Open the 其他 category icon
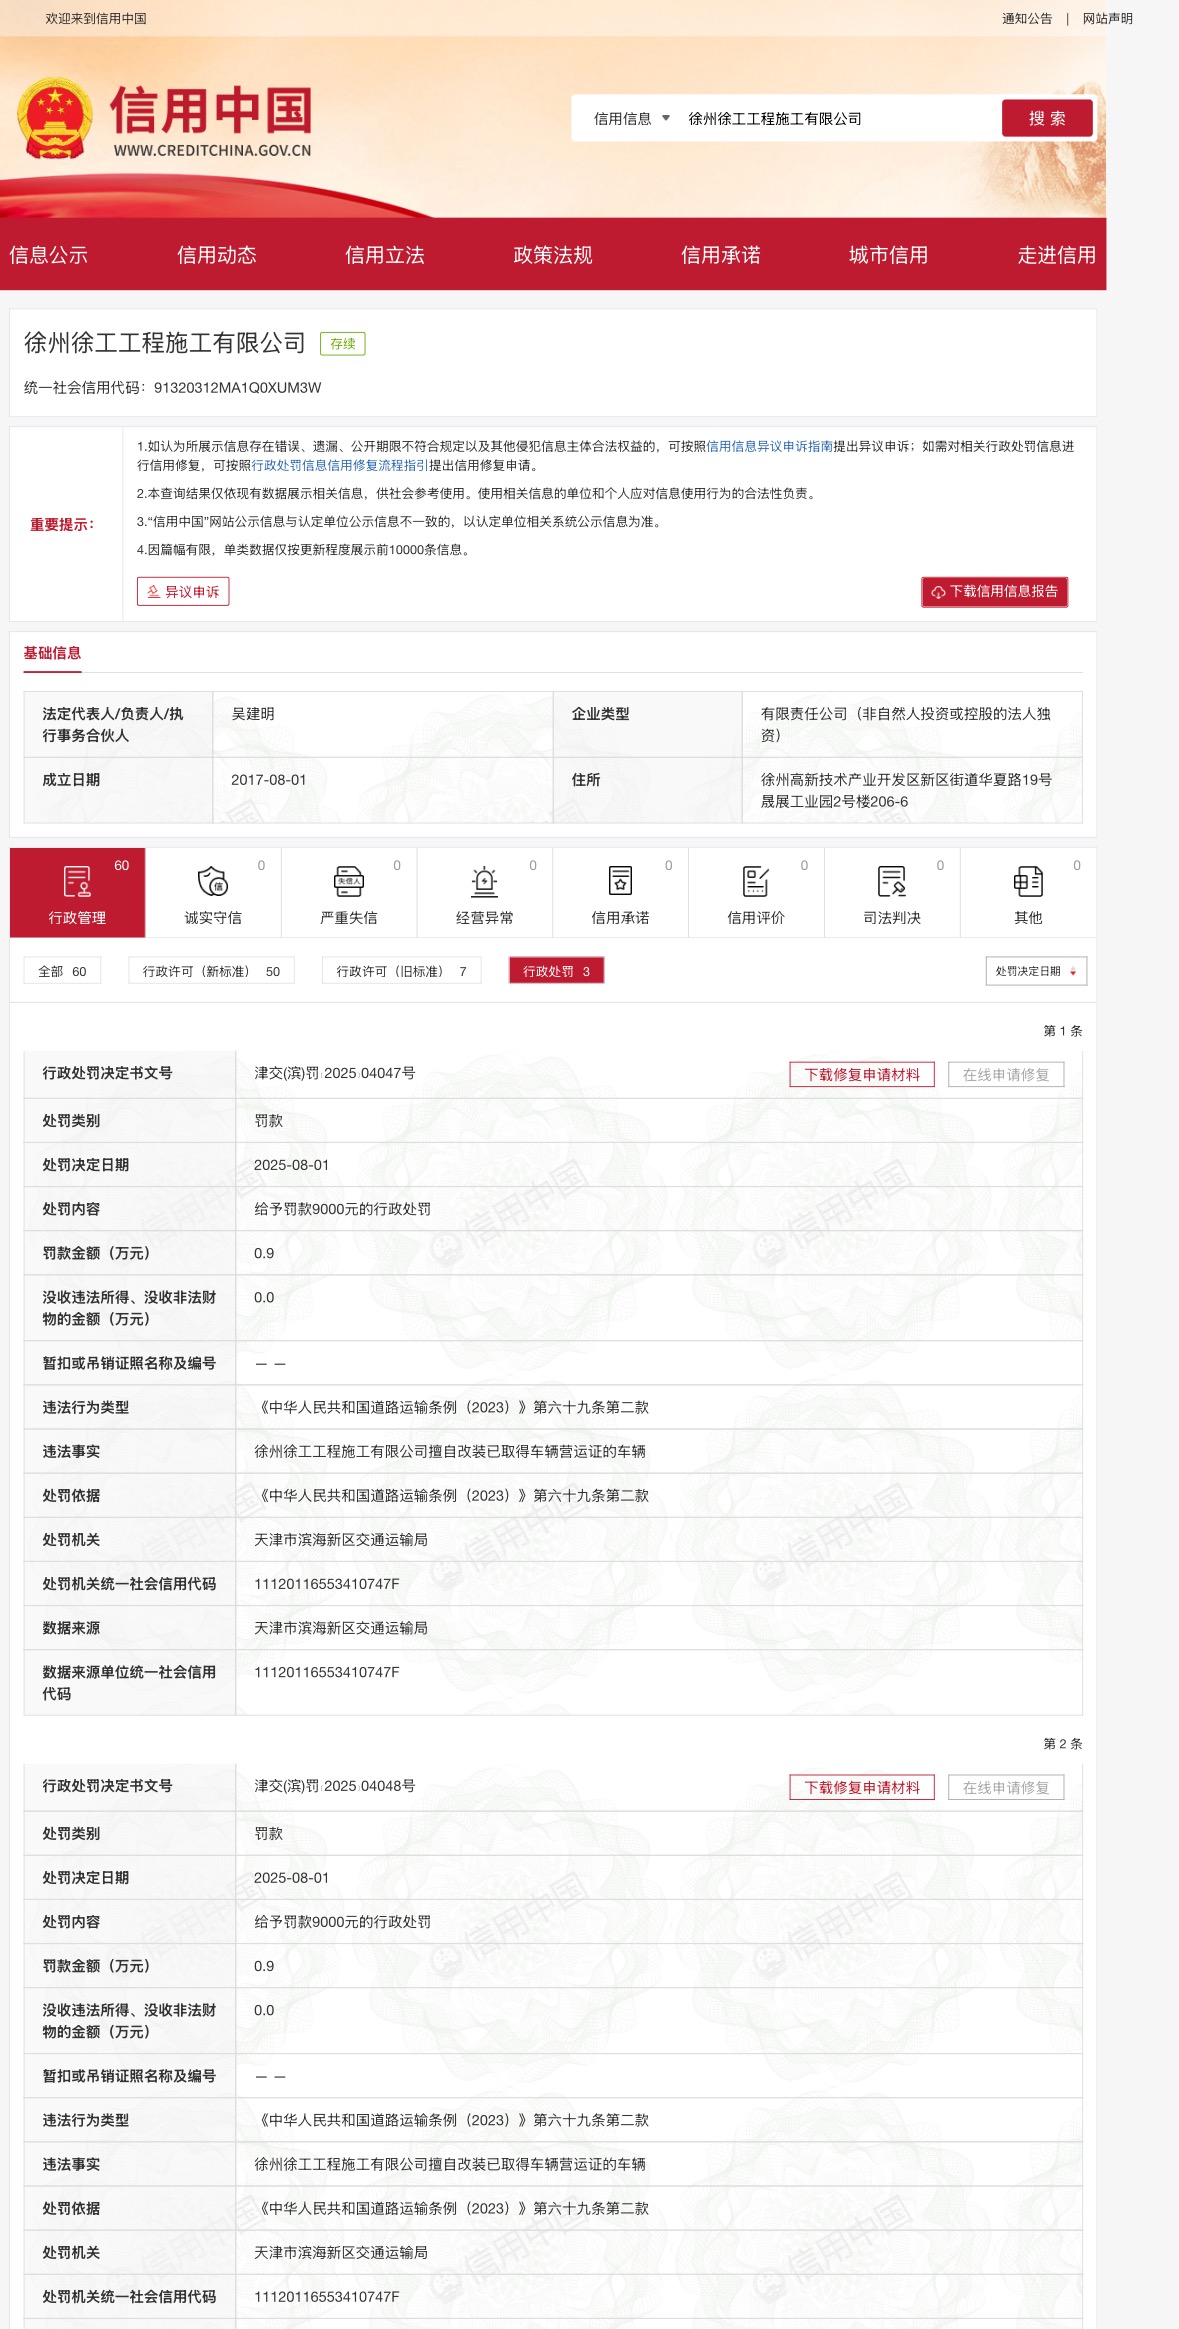Screen dimensions: 1179x2329 [x=1028, y=881]
